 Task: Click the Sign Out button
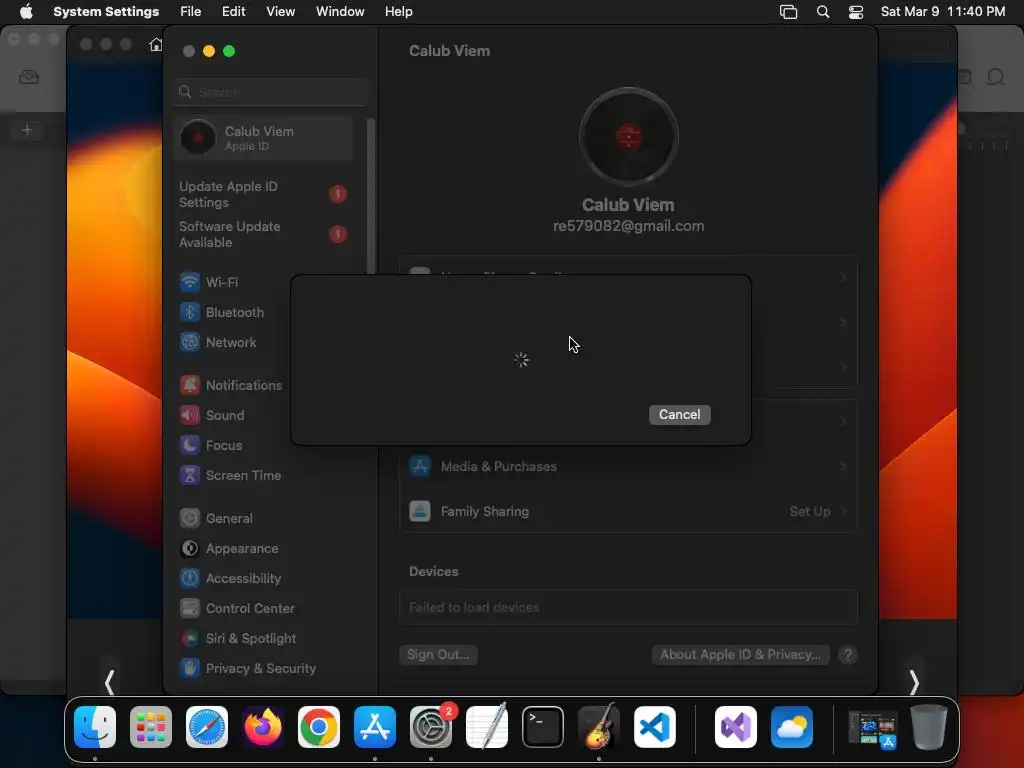coord(438,654)
